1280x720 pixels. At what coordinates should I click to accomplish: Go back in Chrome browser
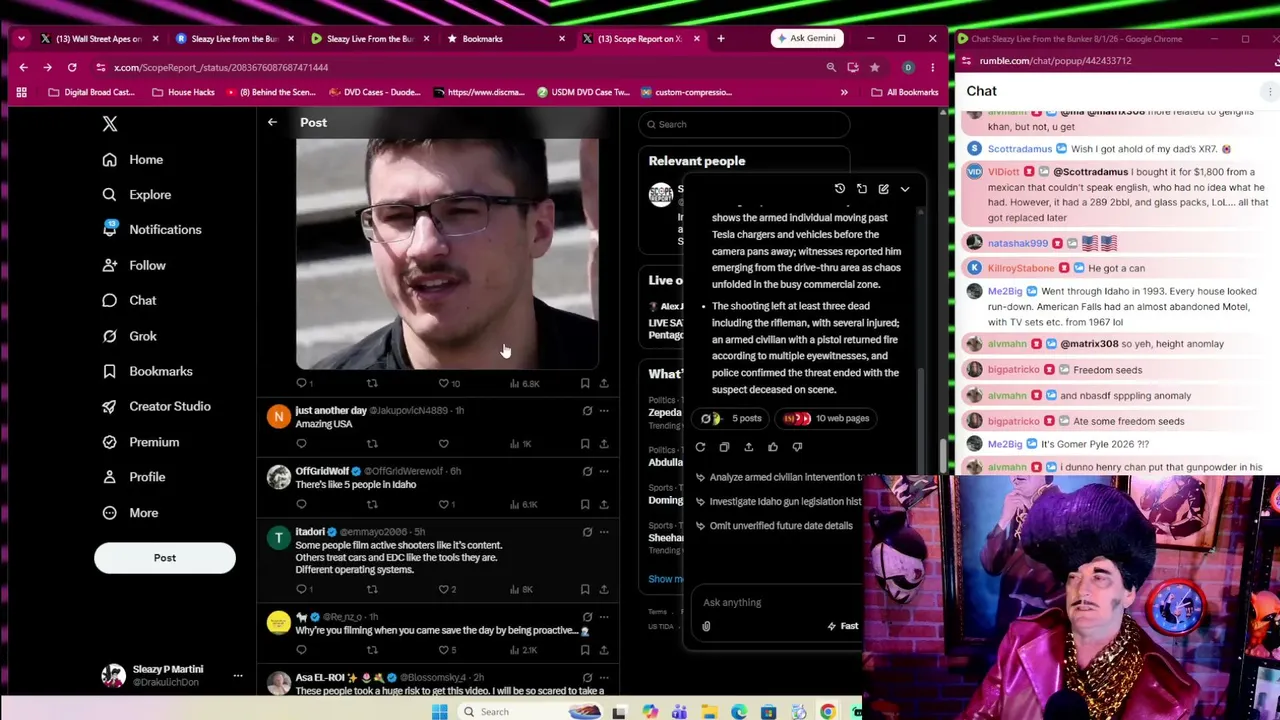click(23, 67)
